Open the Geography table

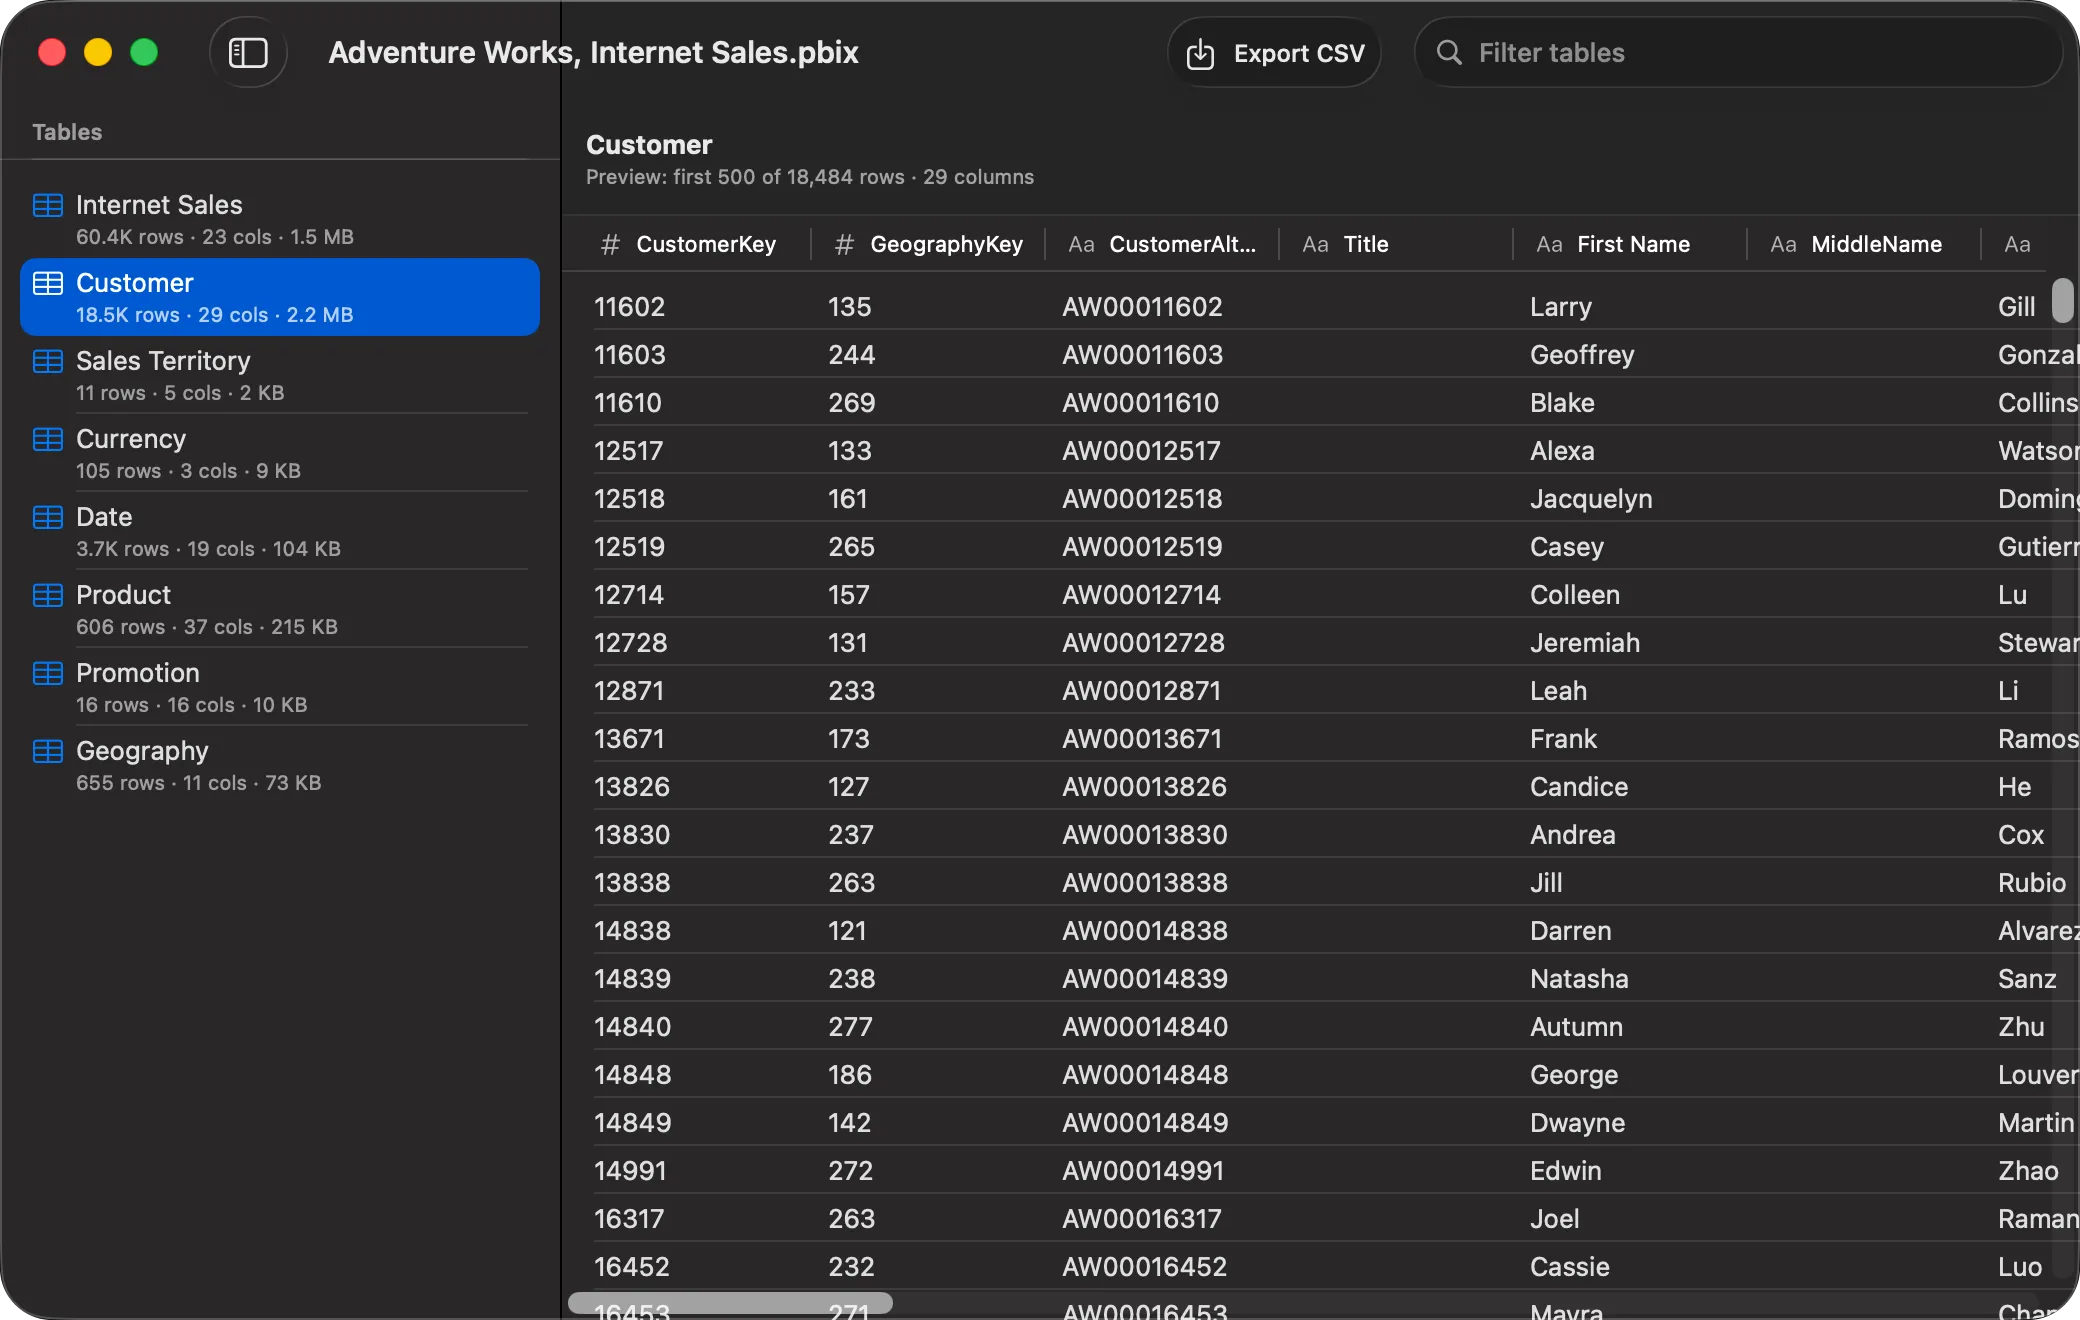pyautogui.click(x=280, y=766)
